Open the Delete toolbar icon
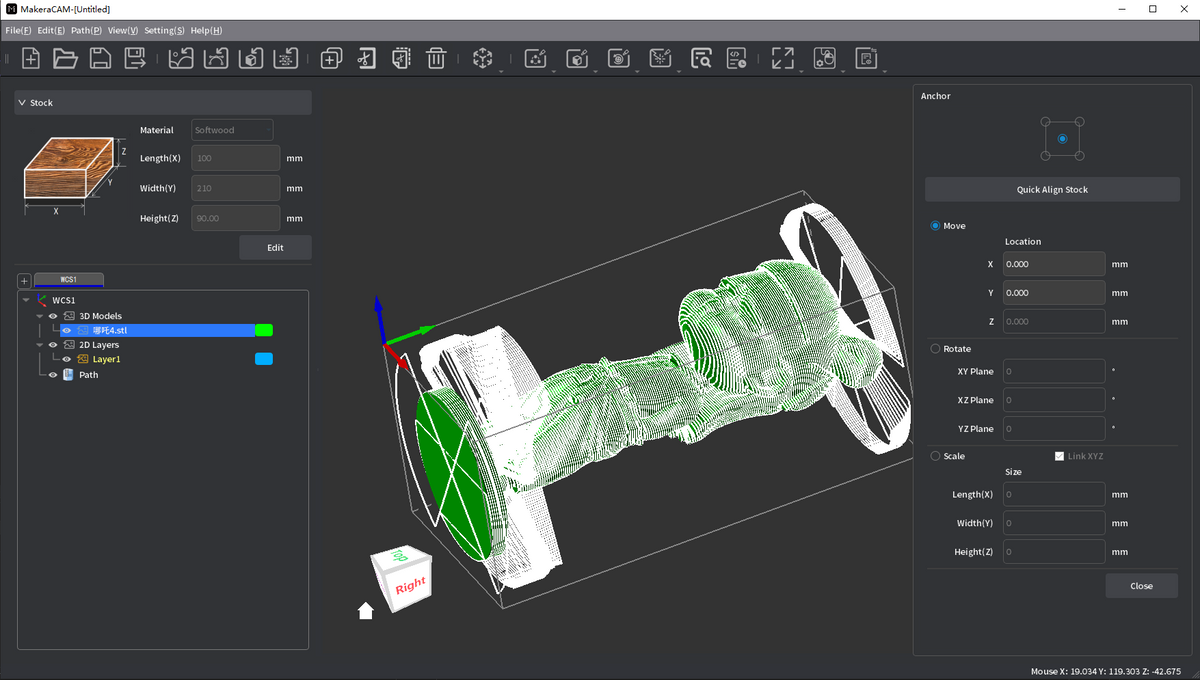The width and height of the screenshot is (1200, 680). pos(436,58)
